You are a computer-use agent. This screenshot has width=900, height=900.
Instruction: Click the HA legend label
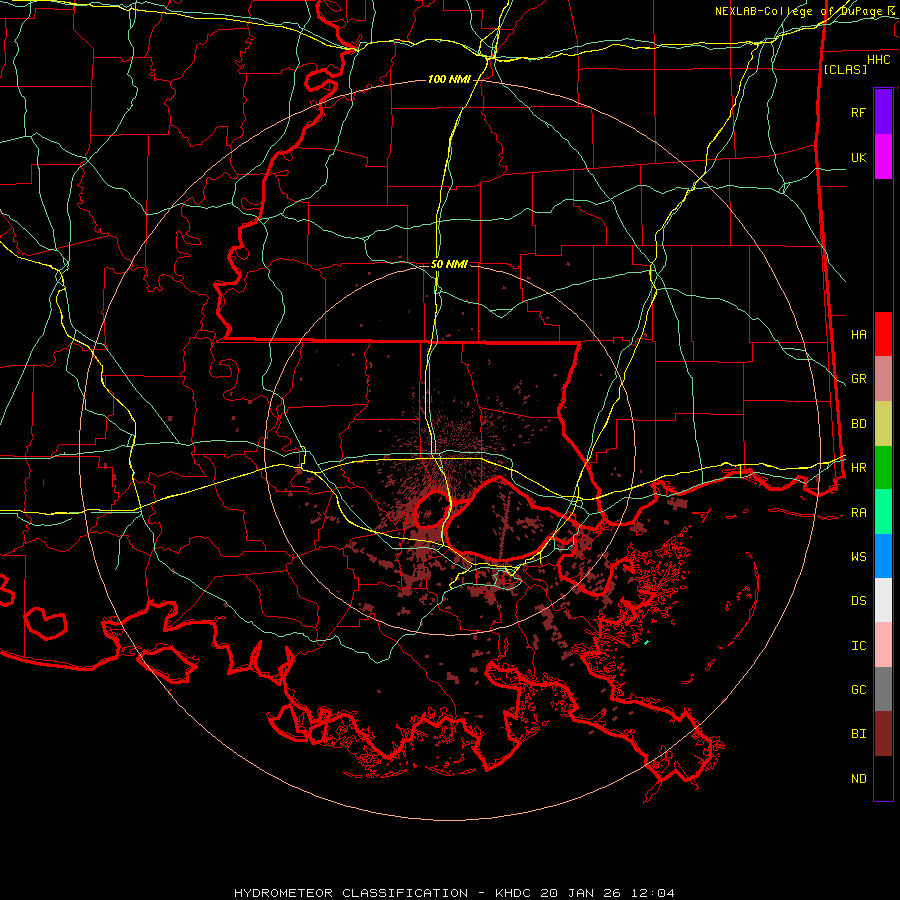click(858, 334)
